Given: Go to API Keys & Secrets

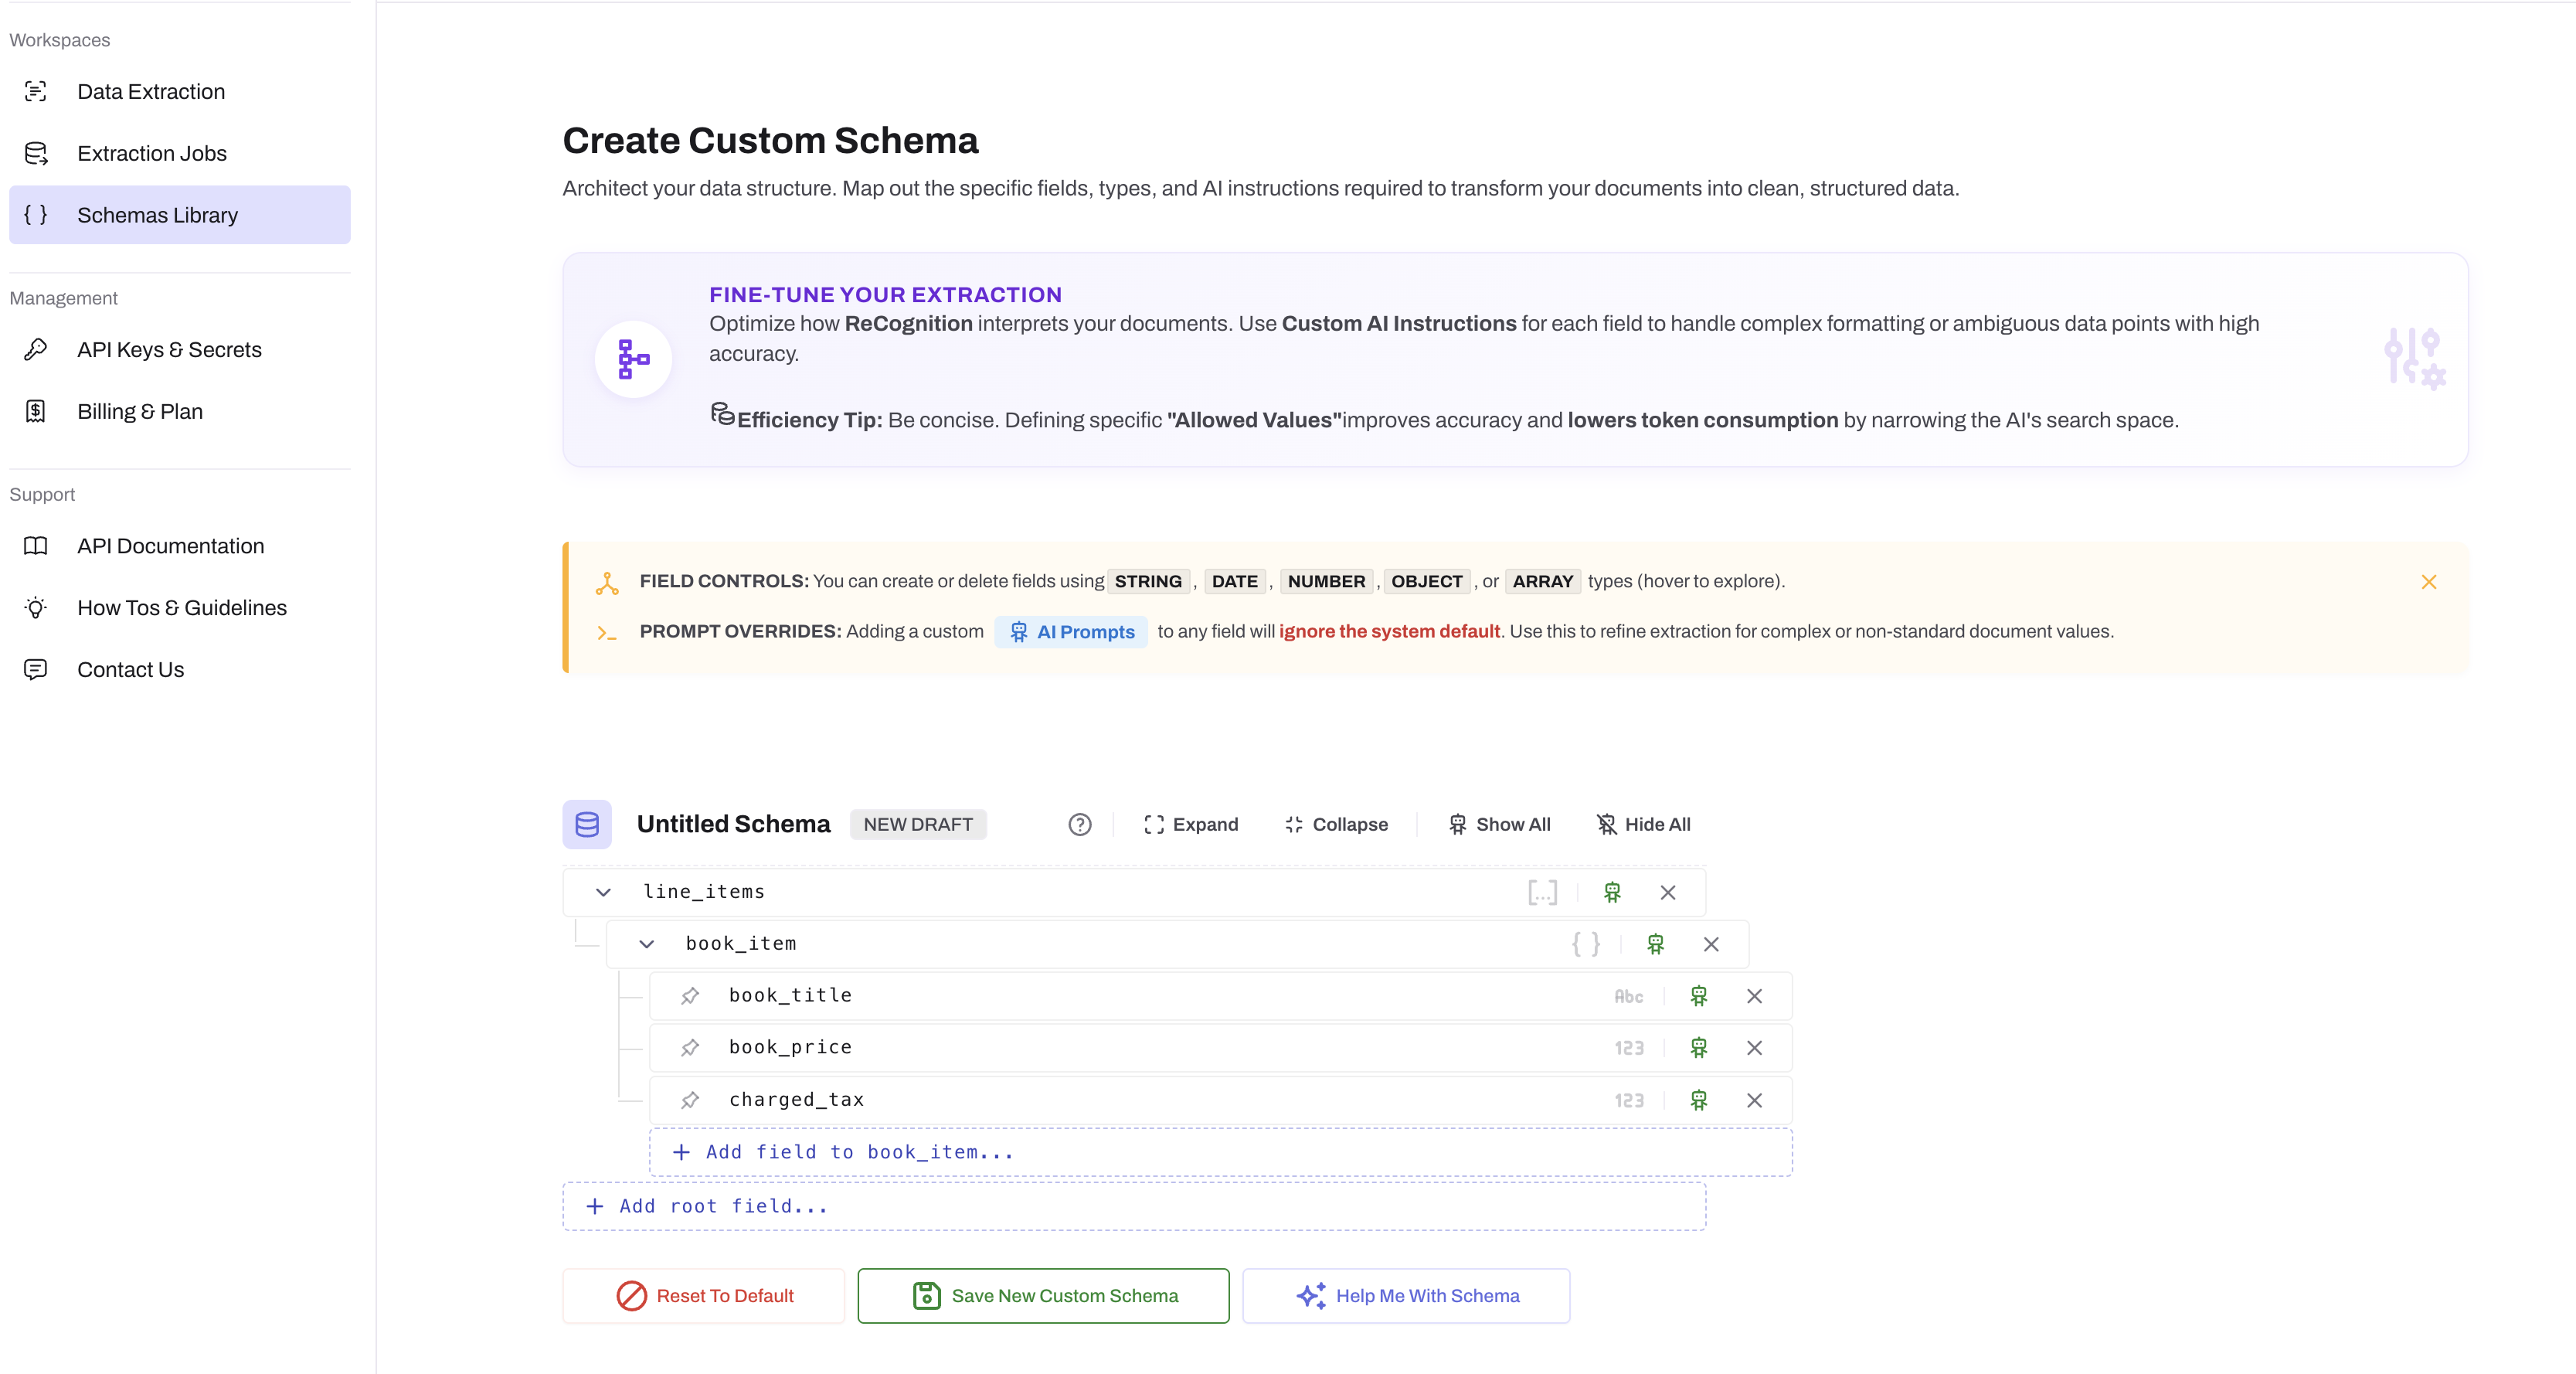Looking at the screenshot, I should point(169,350).
